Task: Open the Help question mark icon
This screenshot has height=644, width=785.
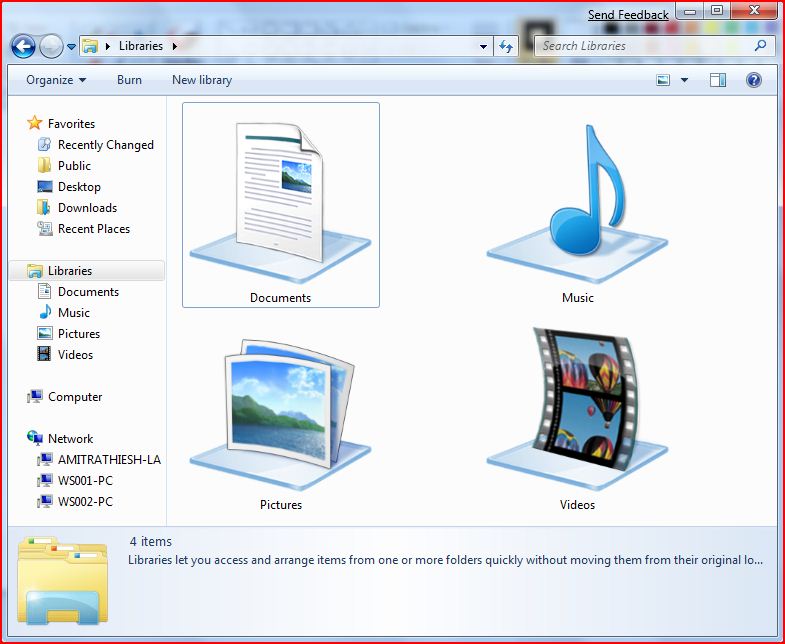Action: (x=754, y=80)
